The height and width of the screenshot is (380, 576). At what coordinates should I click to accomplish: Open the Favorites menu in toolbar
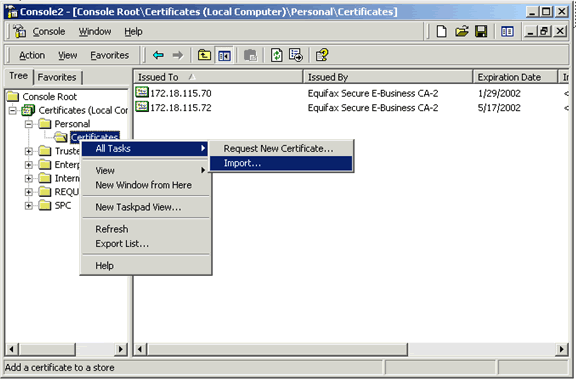[x=109, y=55]
